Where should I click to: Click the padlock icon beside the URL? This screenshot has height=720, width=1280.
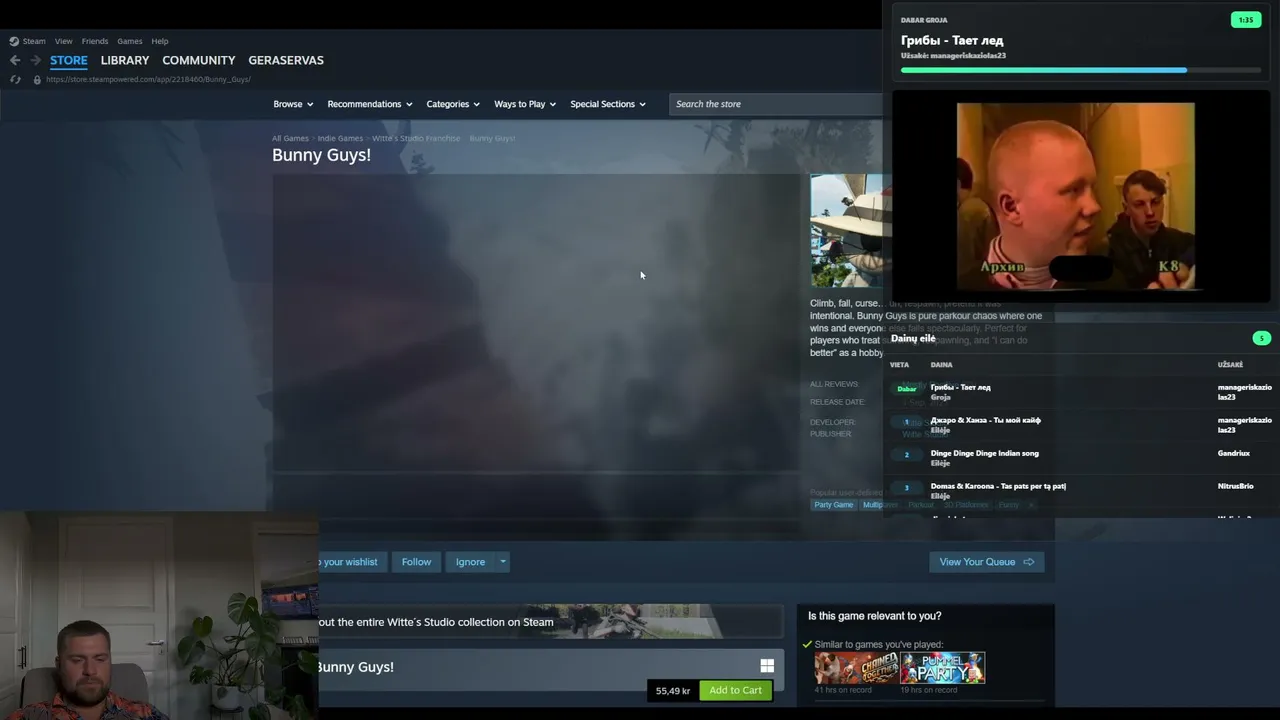point(37,79)
